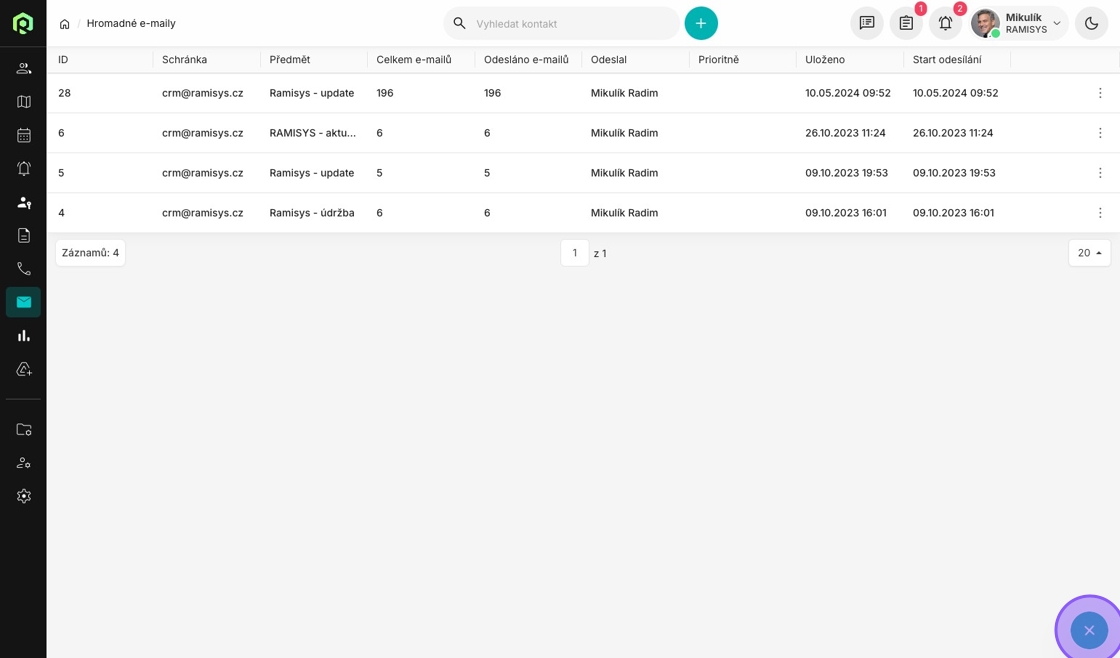Sort by the Celkem e-mailů column header

pyautogui.click(x=414, y=59)
